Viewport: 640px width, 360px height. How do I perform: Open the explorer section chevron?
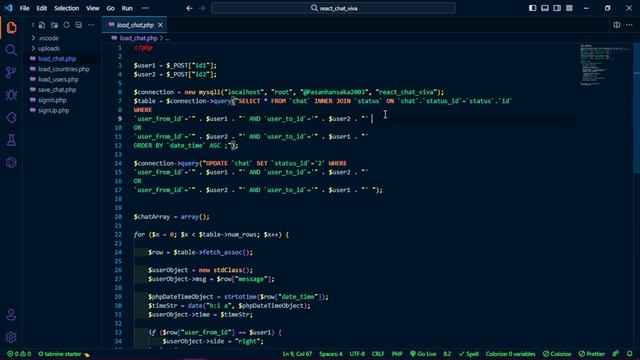[x=33, y=25]
